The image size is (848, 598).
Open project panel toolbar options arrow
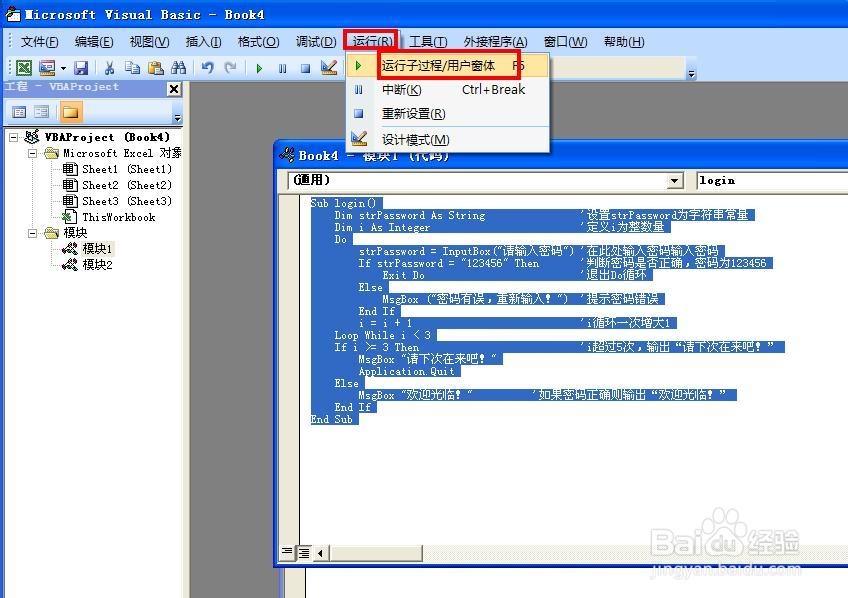177,117
